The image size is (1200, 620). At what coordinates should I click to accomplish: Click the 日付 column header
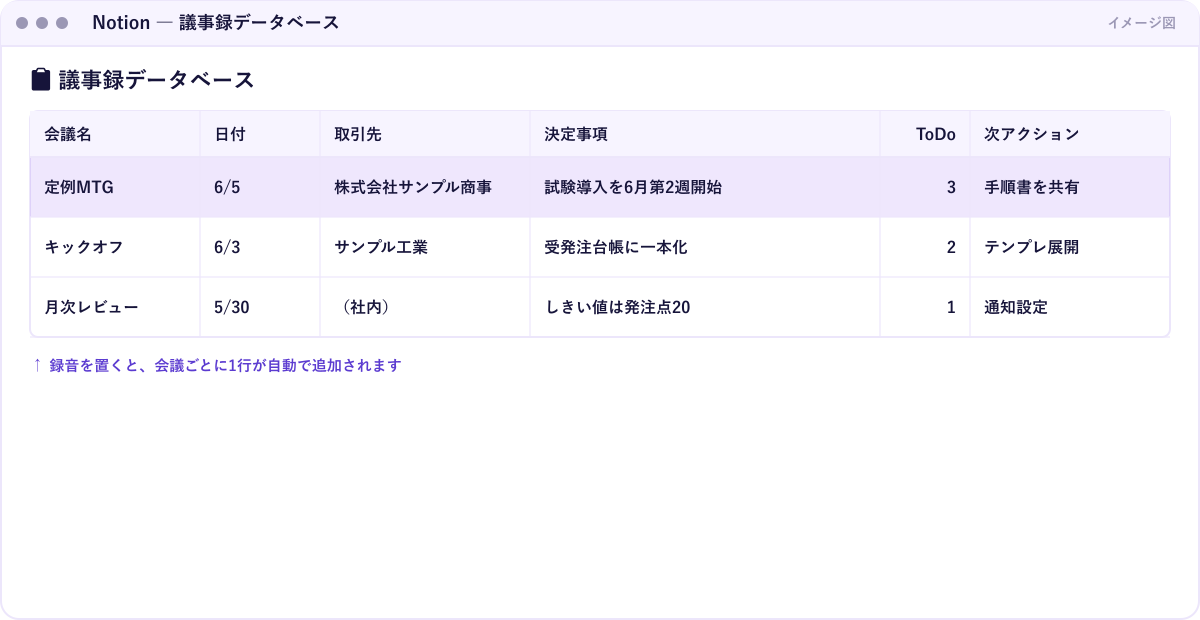pos(260,134)
